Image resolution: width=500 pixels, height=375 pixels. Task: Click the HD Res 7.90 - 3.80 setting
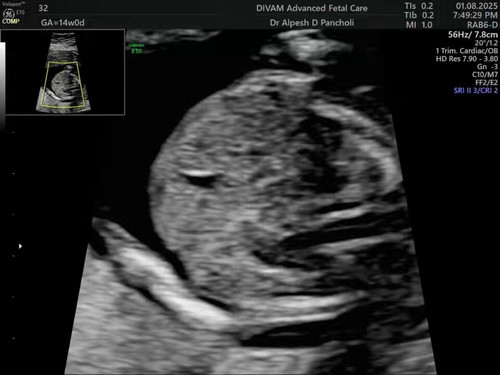[x=467, y=59]
